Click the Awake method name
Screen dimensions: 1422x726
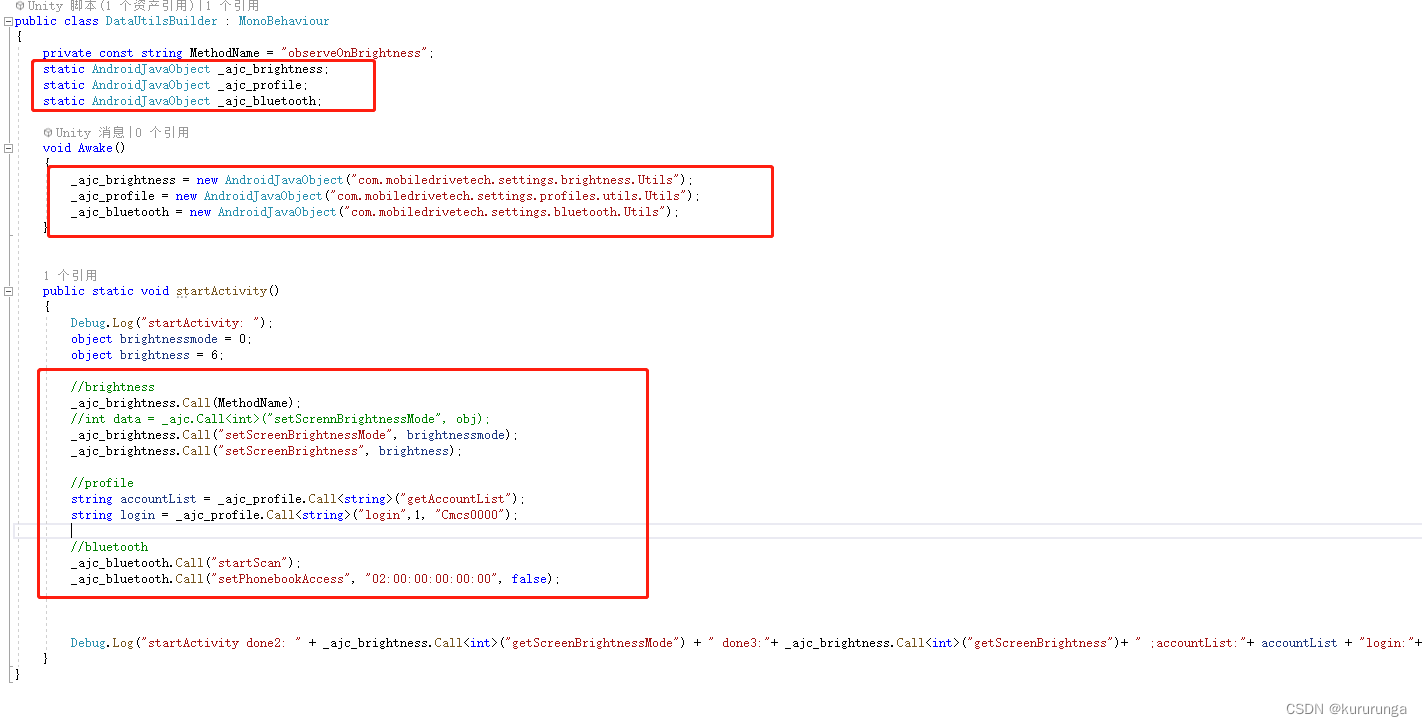pyautogui.click(x=95, y=148)
